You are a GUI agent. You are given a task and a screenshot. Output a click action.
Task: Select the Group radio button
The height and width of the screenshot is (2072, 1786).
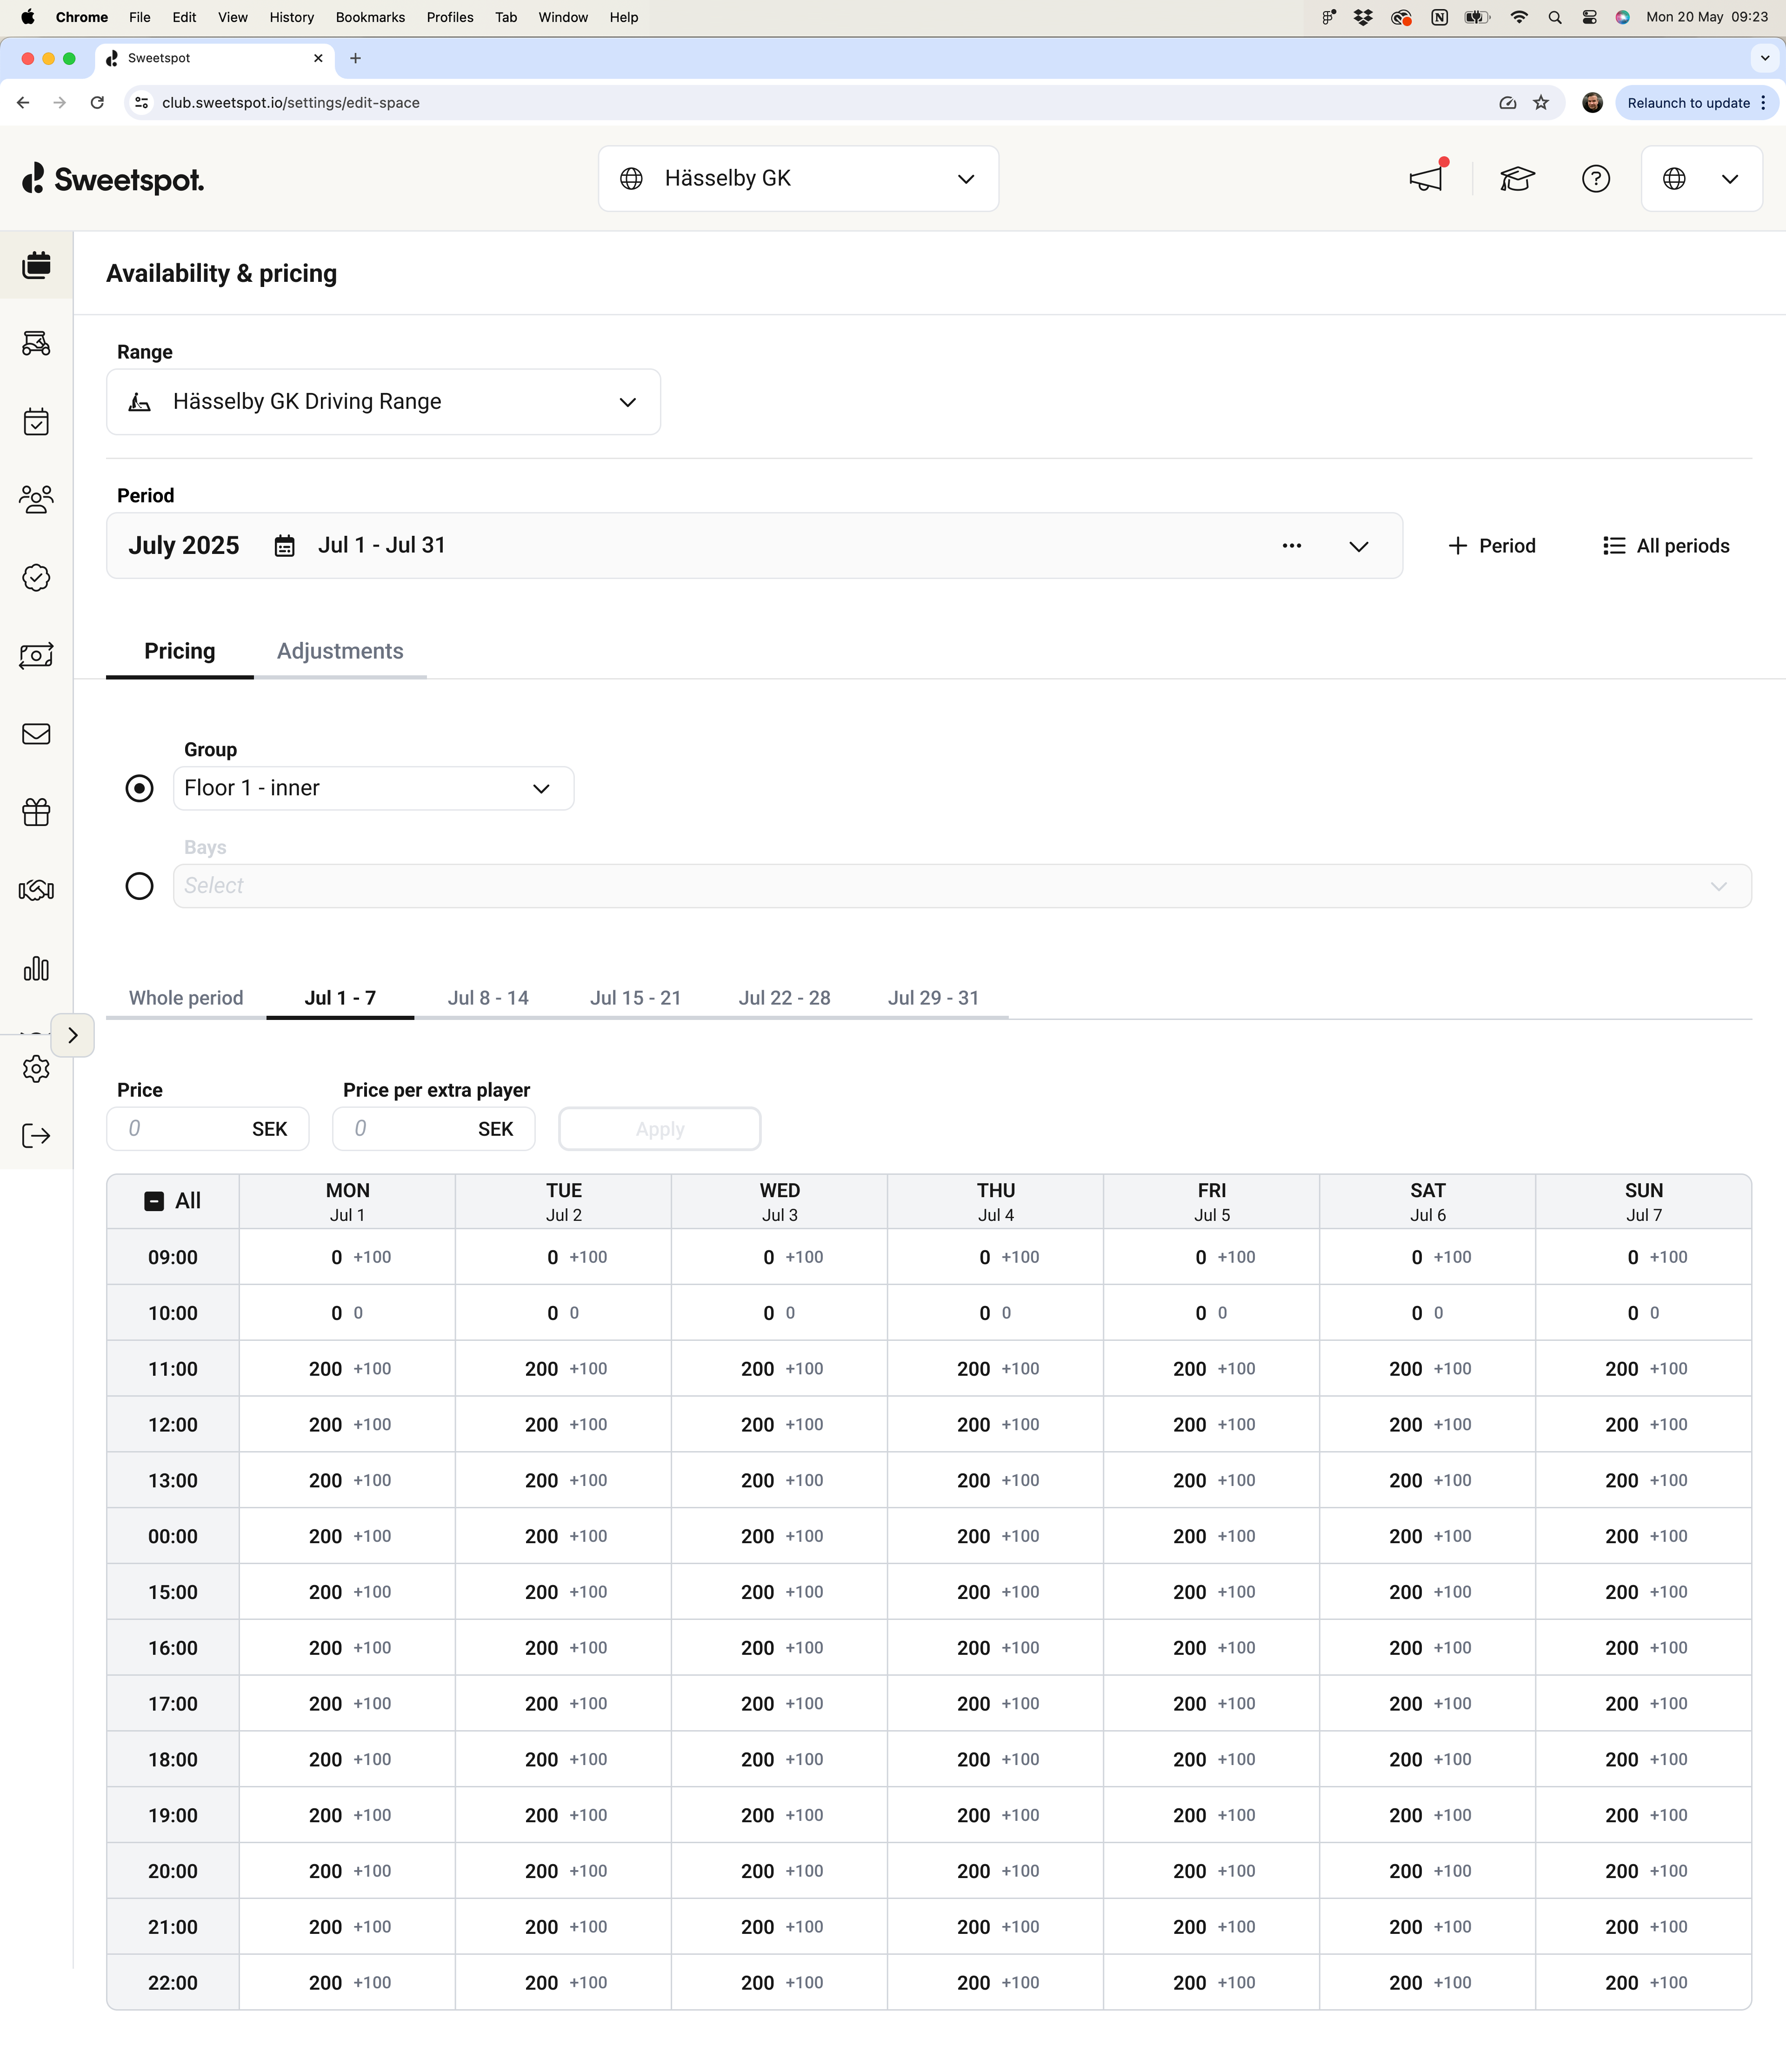tap(139, 788)
